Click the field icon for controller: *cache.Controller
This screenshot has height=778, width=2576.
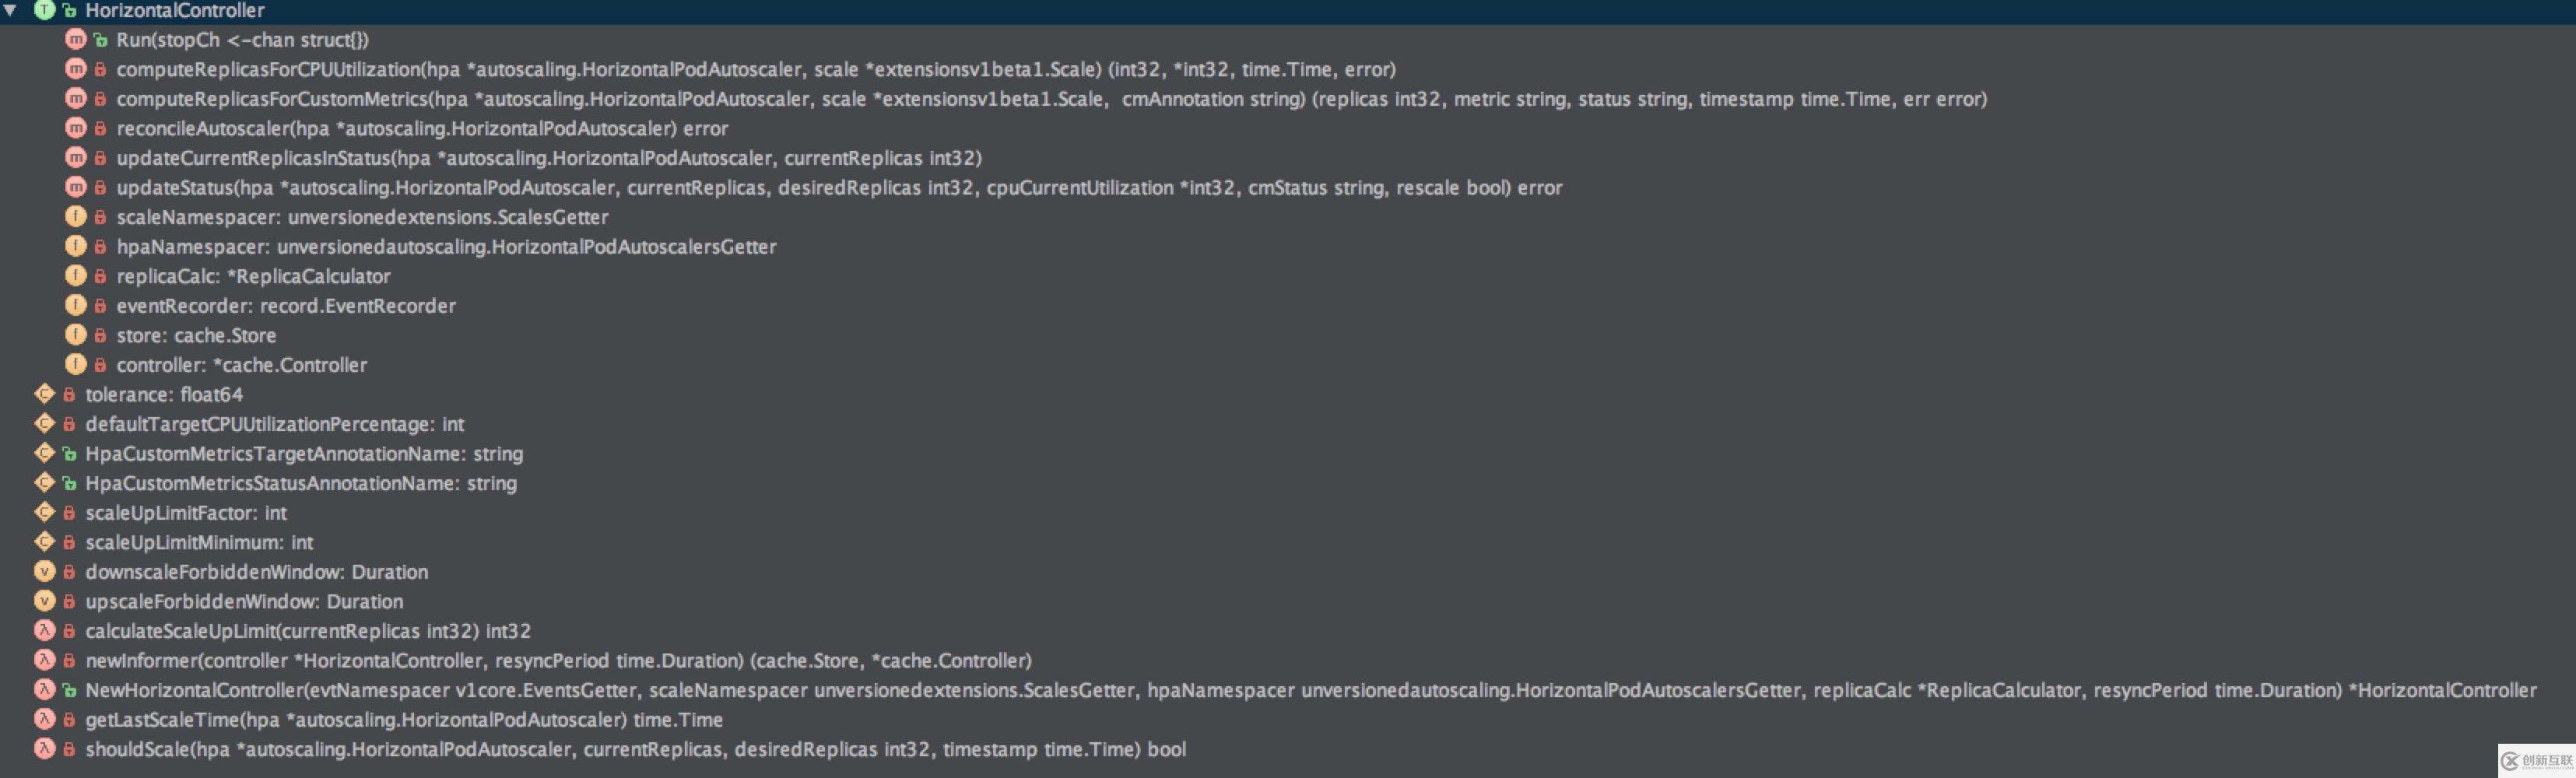(x=76, y=364)
